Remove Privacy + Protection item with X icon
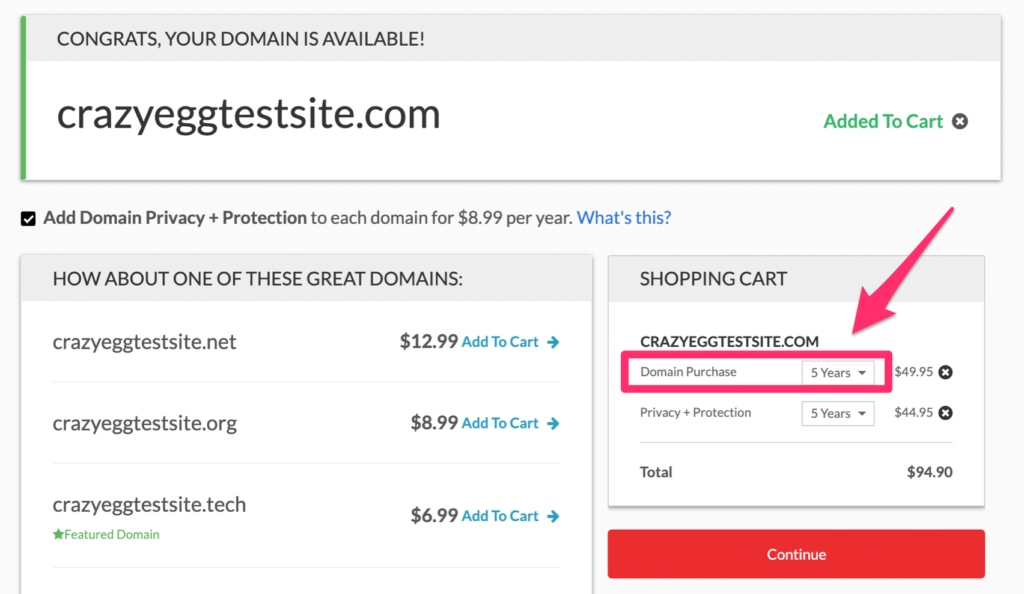1024x594 pixels. 945,413
